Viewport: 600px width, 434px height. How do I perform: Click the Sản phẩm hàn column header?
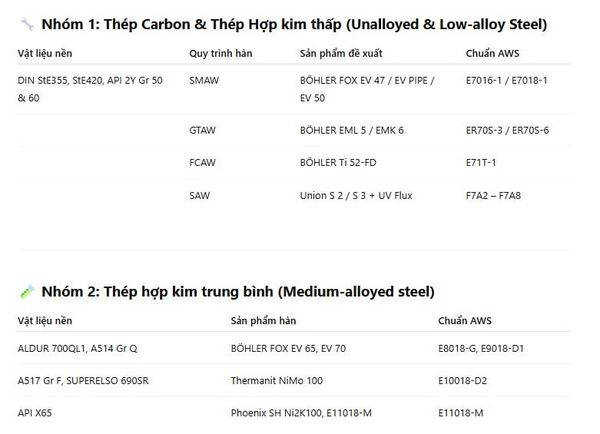pos(263,321)
